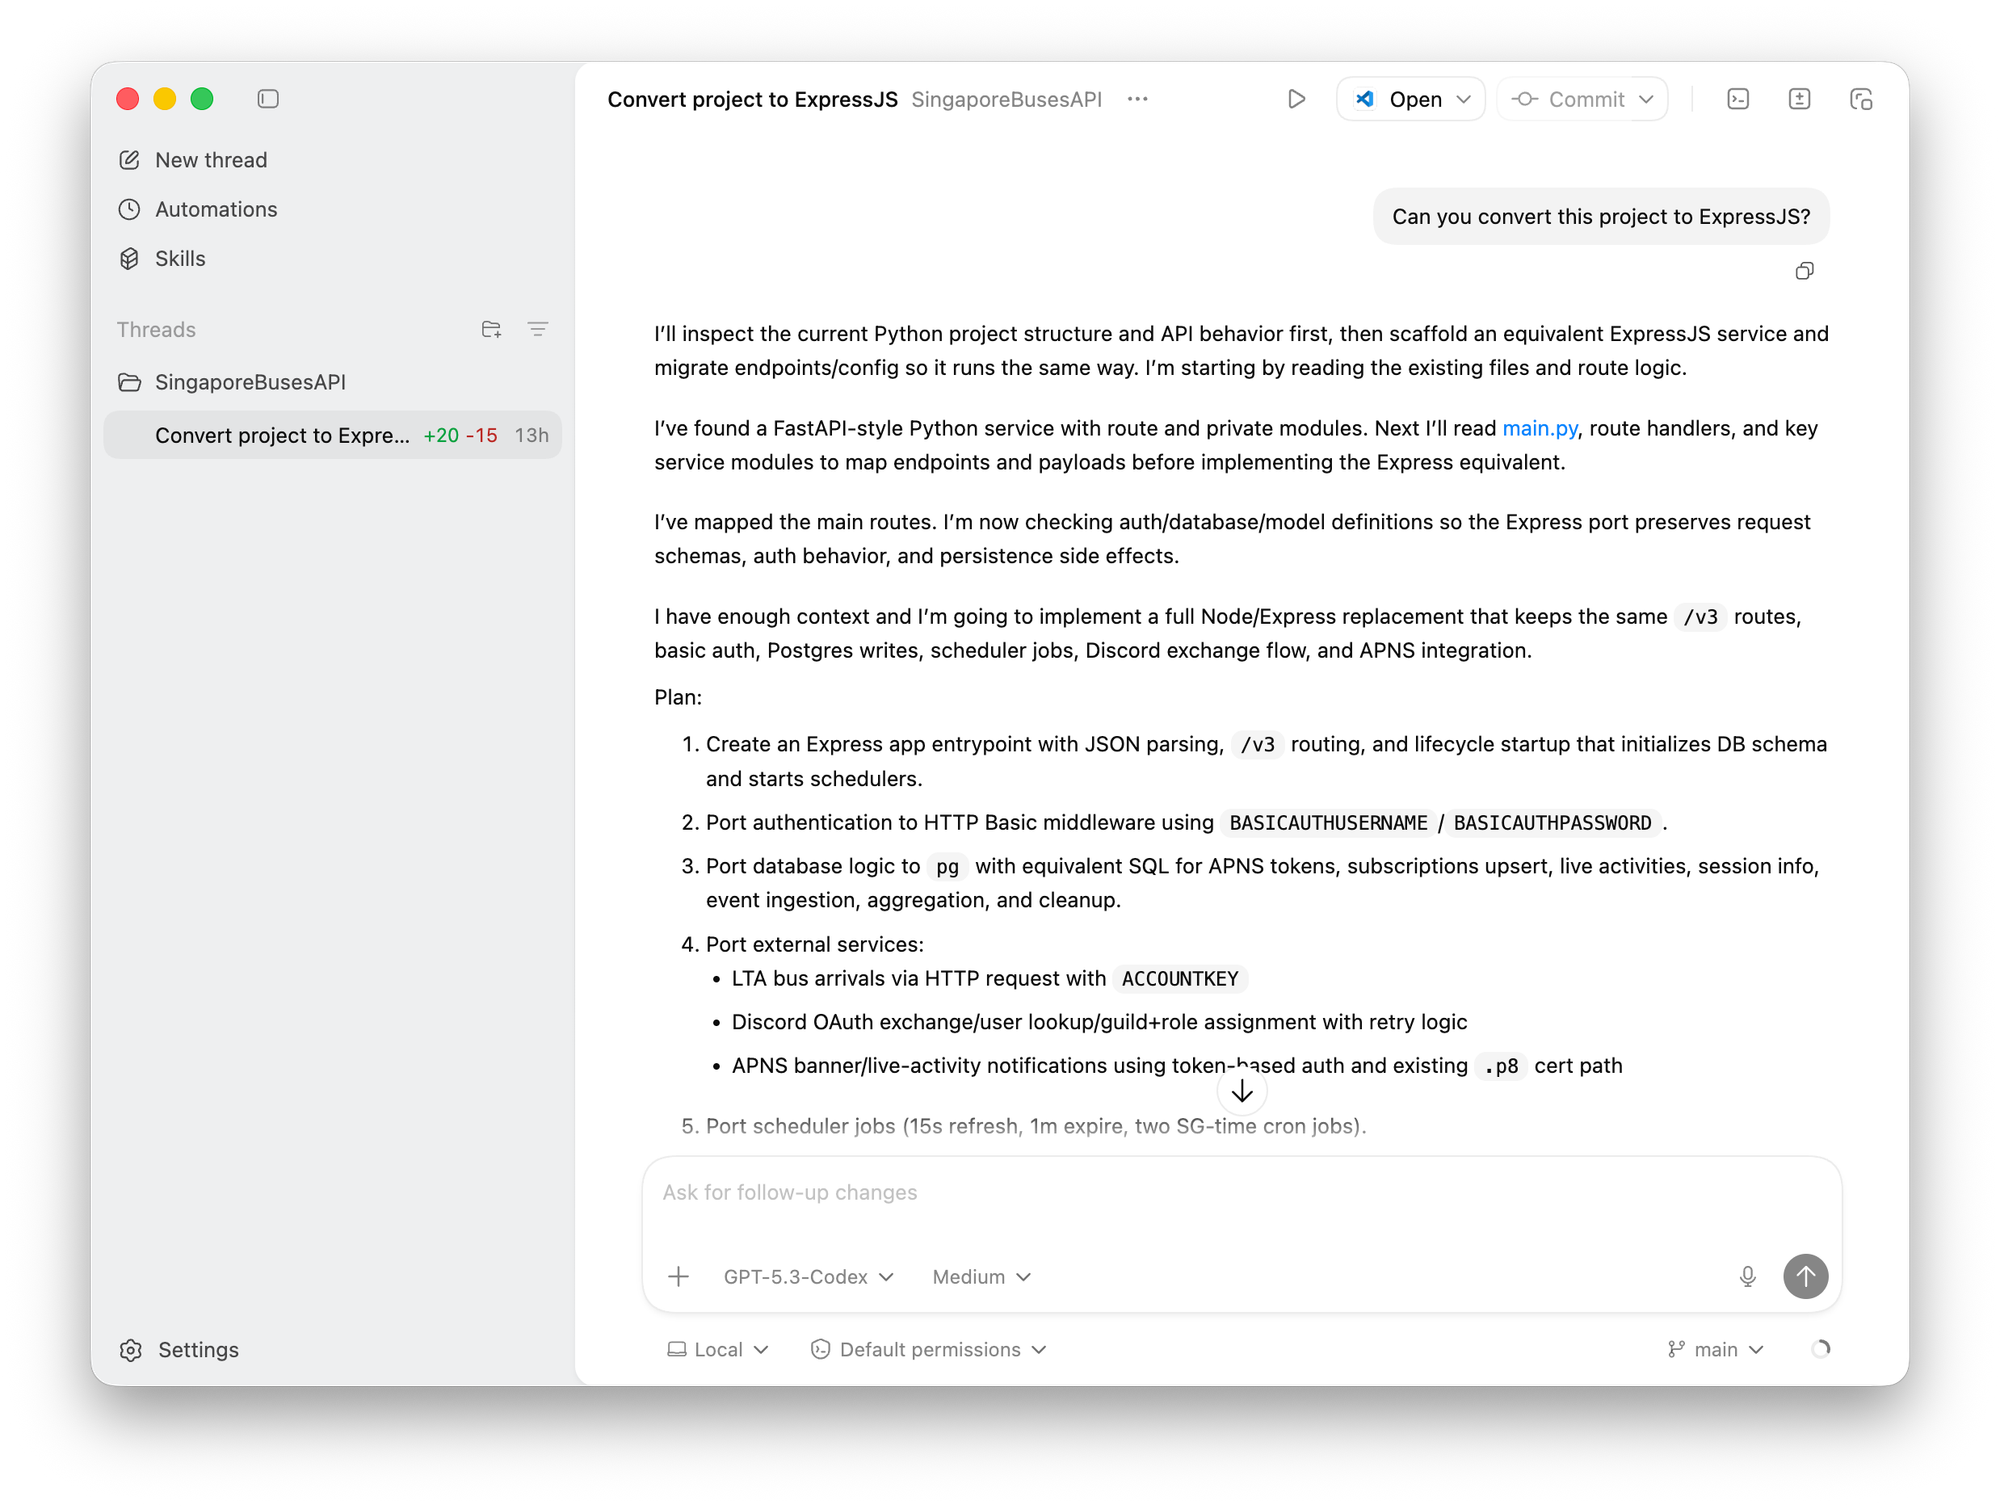Viewport: 2000px width, 1506px height.
Task: Open the terminal panel icon
Action: (x=1738, y=99)
